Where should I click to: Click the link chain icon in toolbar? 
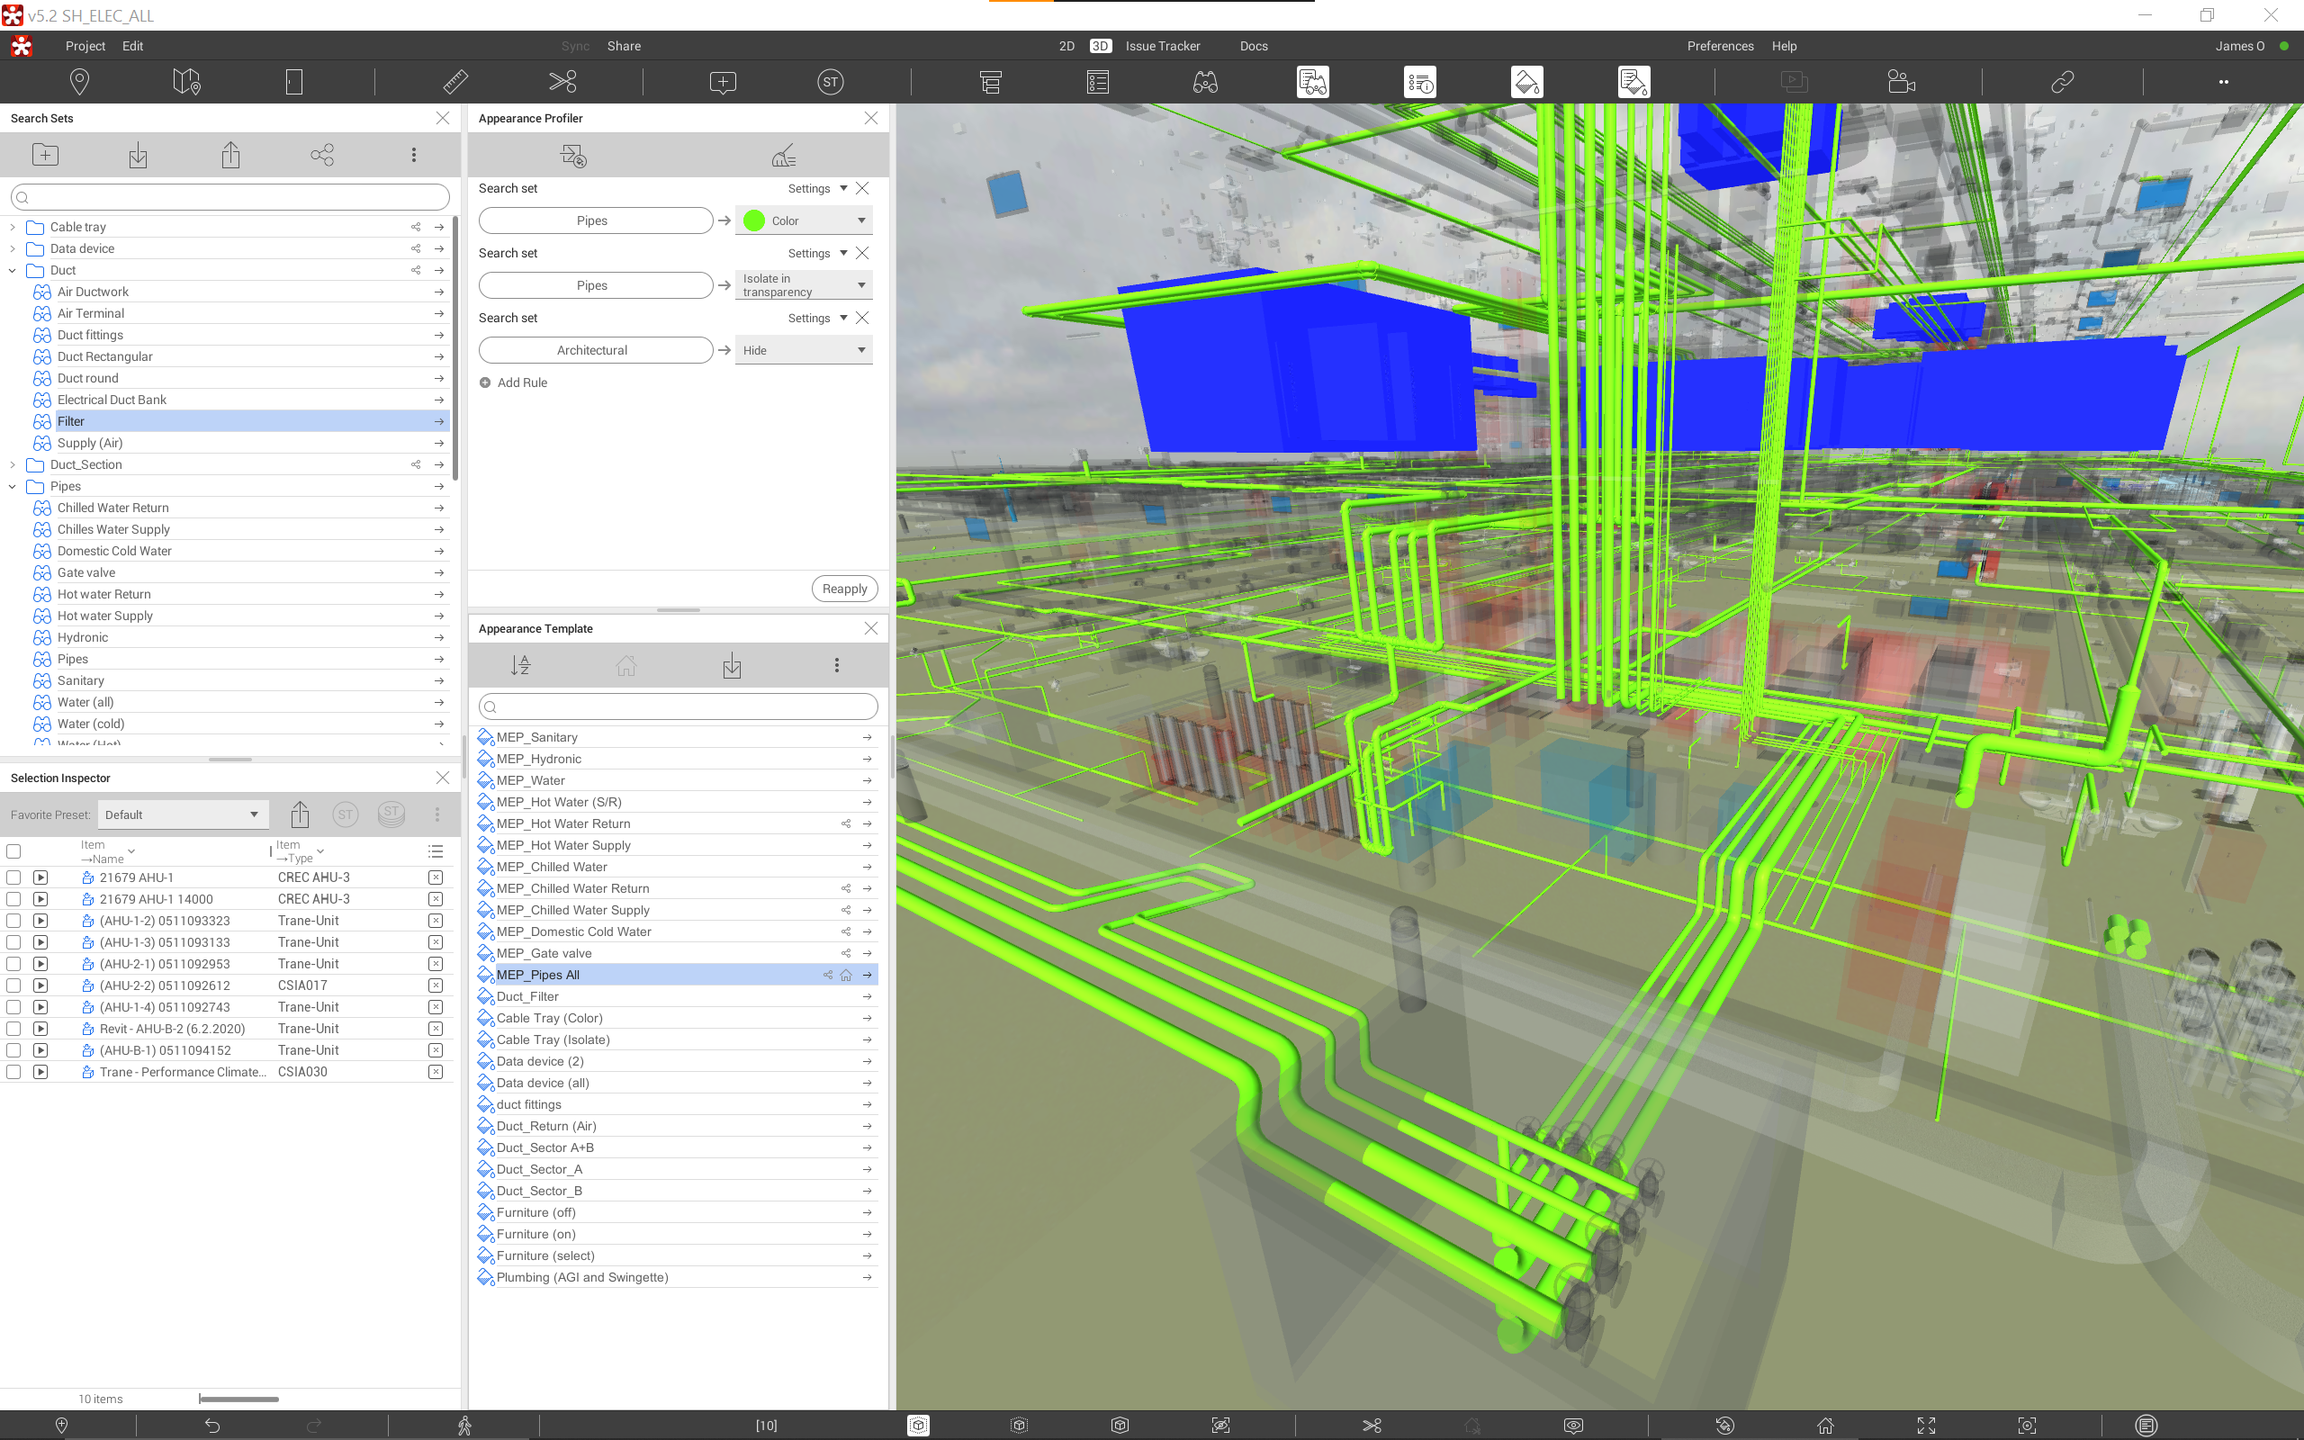coord(2062,82)
